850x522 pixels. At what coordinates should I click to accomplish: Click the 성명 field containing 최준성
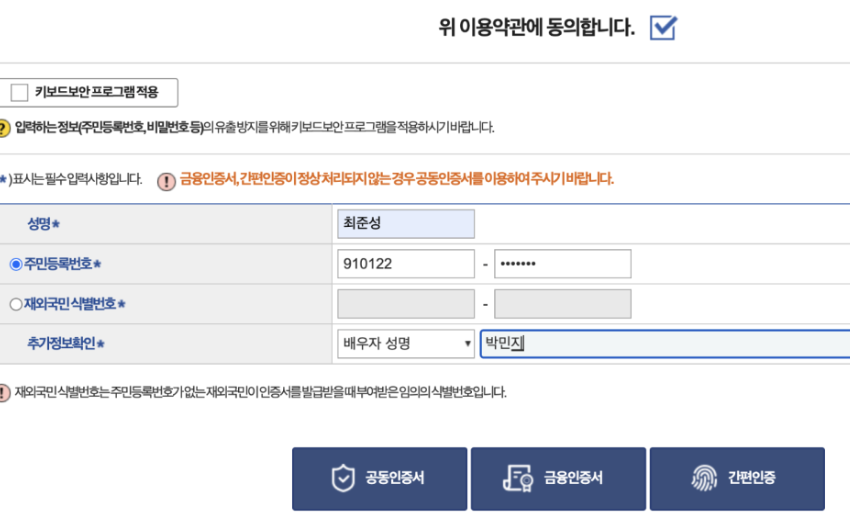coord(406,224)
